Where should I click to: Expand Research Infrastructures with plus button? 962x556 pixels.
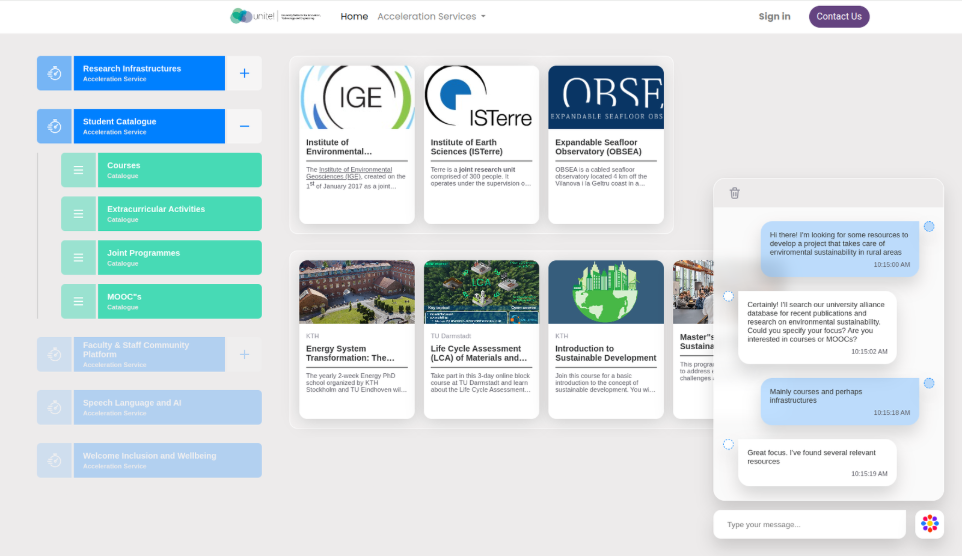click(x=244, y=73)
